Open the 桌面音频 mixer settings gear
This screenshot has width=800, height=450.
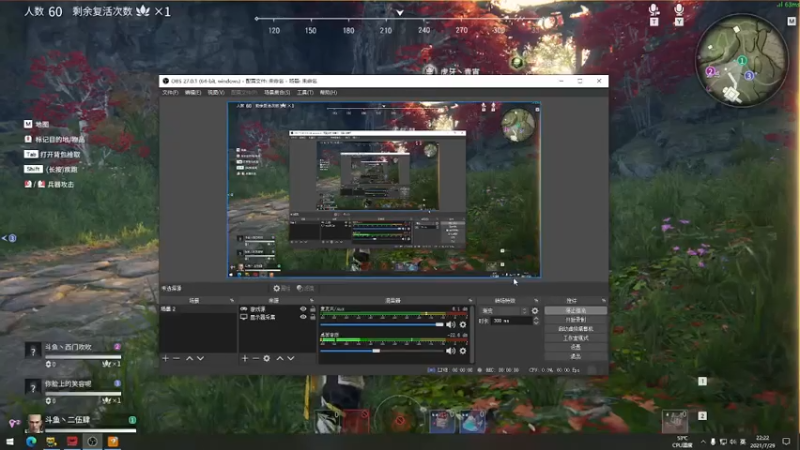(463, 351)
